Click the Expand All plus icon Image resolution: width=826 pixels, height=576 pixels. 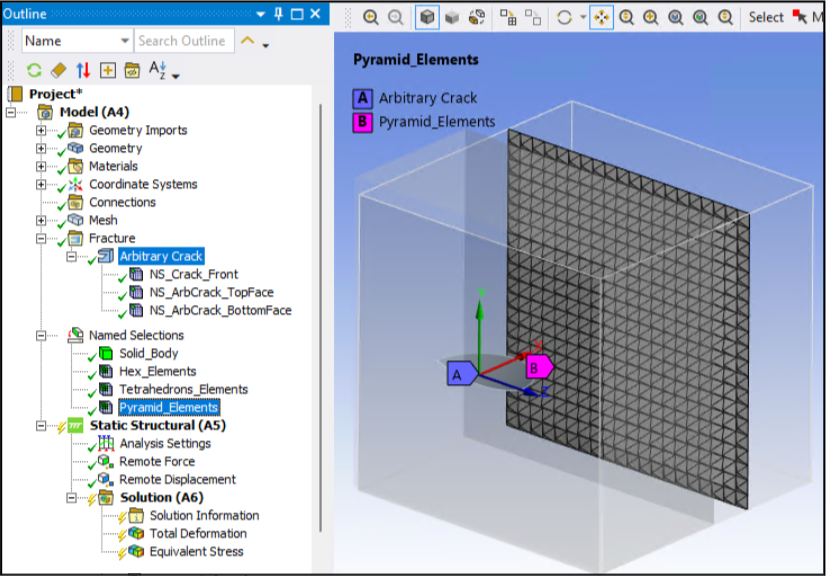[x=107, y=70]
